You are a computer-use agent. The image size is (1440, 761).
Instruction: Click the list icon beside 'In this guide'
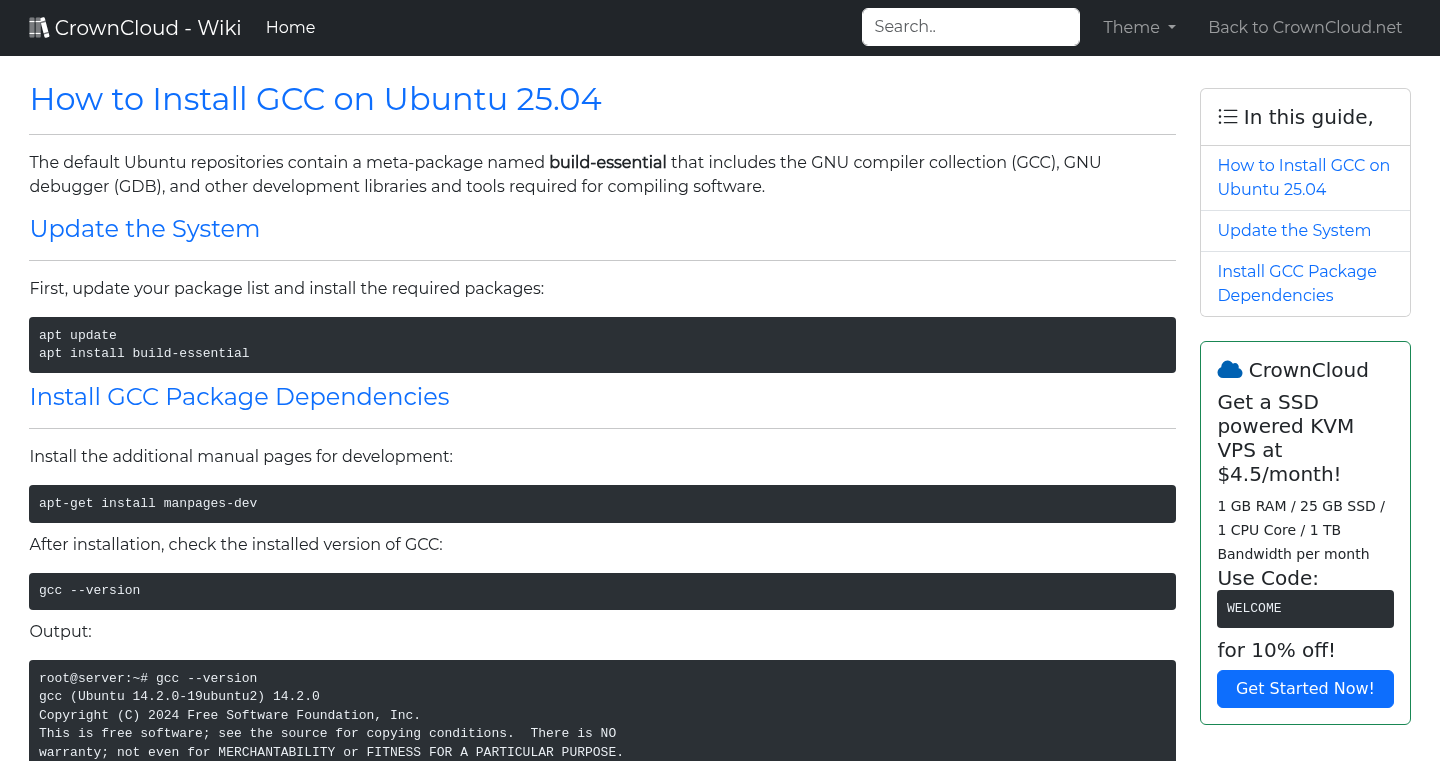click(1228, 116)
